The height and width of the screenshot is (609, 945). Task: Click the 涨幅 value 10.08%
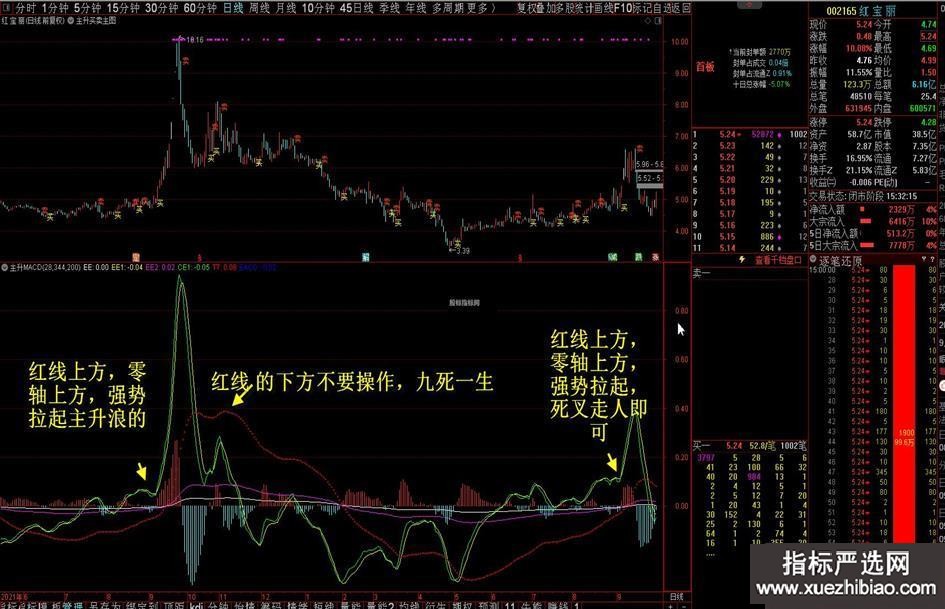858,48
